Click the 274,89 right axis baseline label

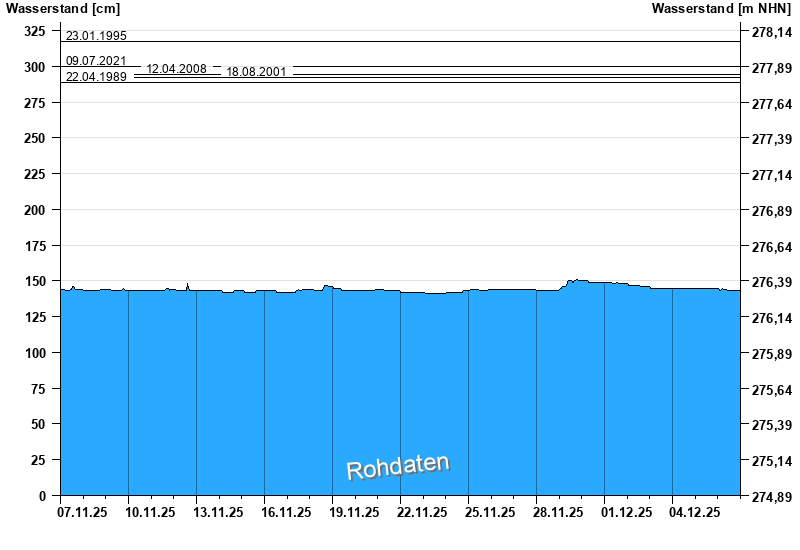[772, 496]
